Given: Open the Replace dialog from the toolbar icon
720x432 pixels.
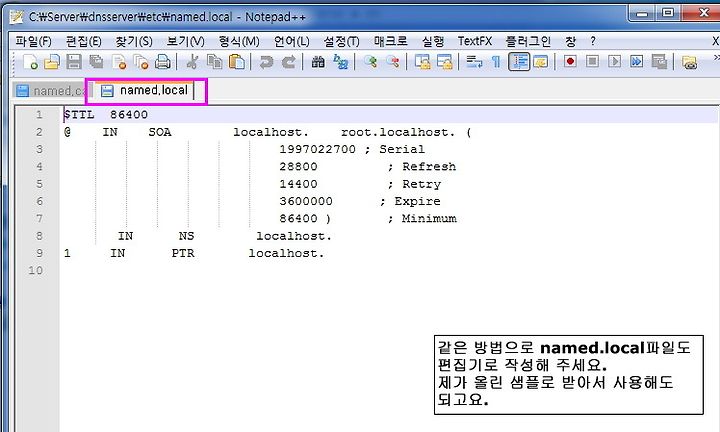Looking at the screenshot, I should click(340, 62).
